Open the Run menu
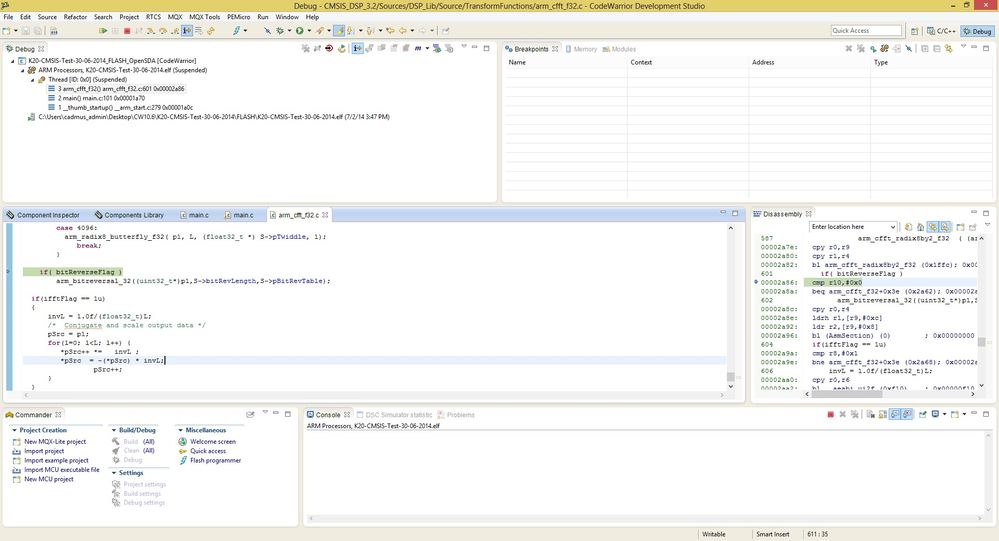 click(262, 17)
